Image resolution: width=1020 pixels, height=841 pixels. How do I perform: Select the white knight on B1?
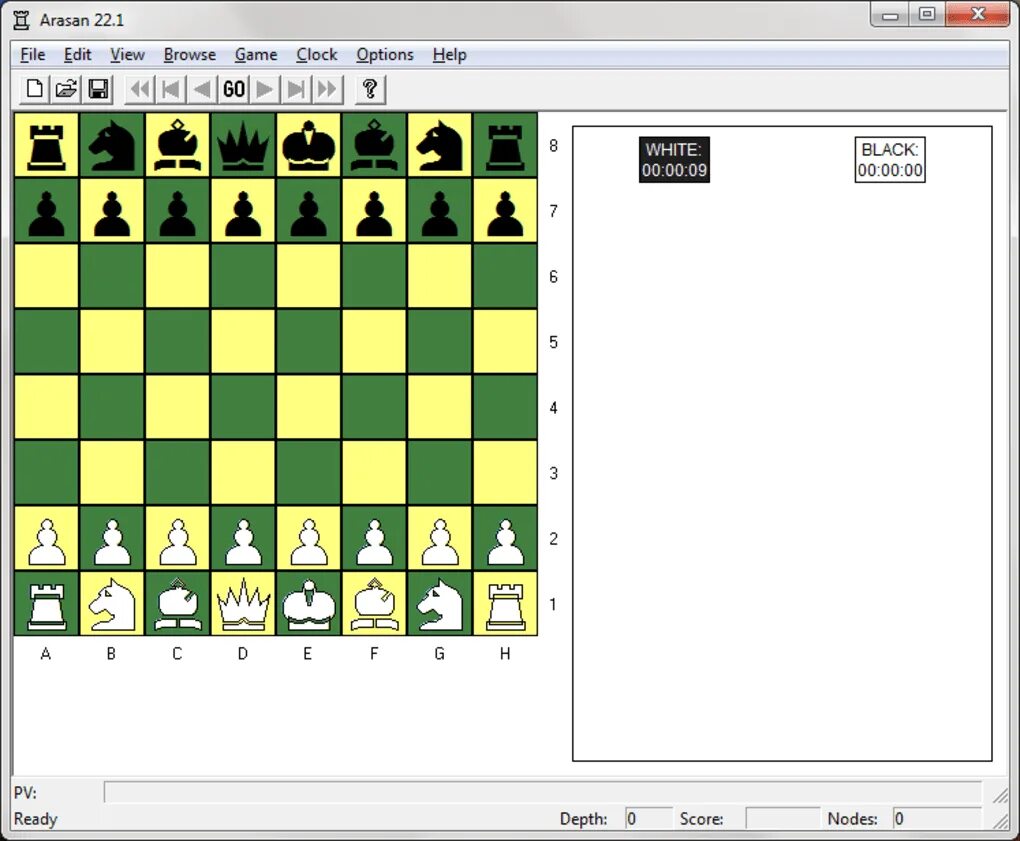(x=112, y=604)
